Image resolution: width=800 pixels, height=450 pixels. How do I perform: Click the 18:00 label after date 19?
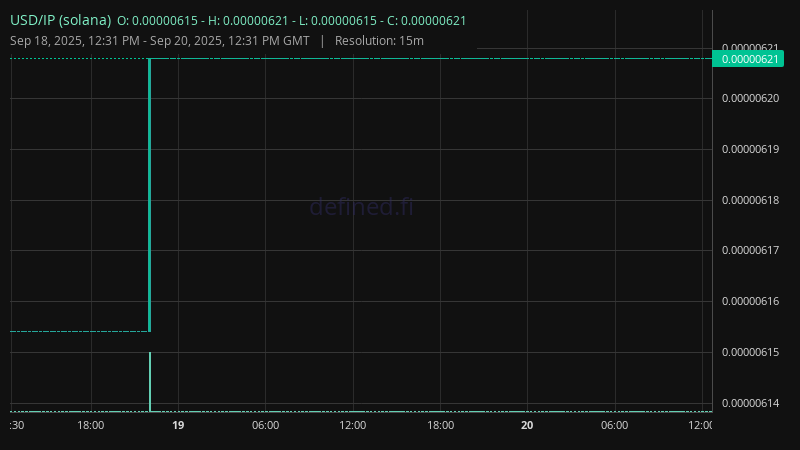pyautogui.click(x=440, y=425)
